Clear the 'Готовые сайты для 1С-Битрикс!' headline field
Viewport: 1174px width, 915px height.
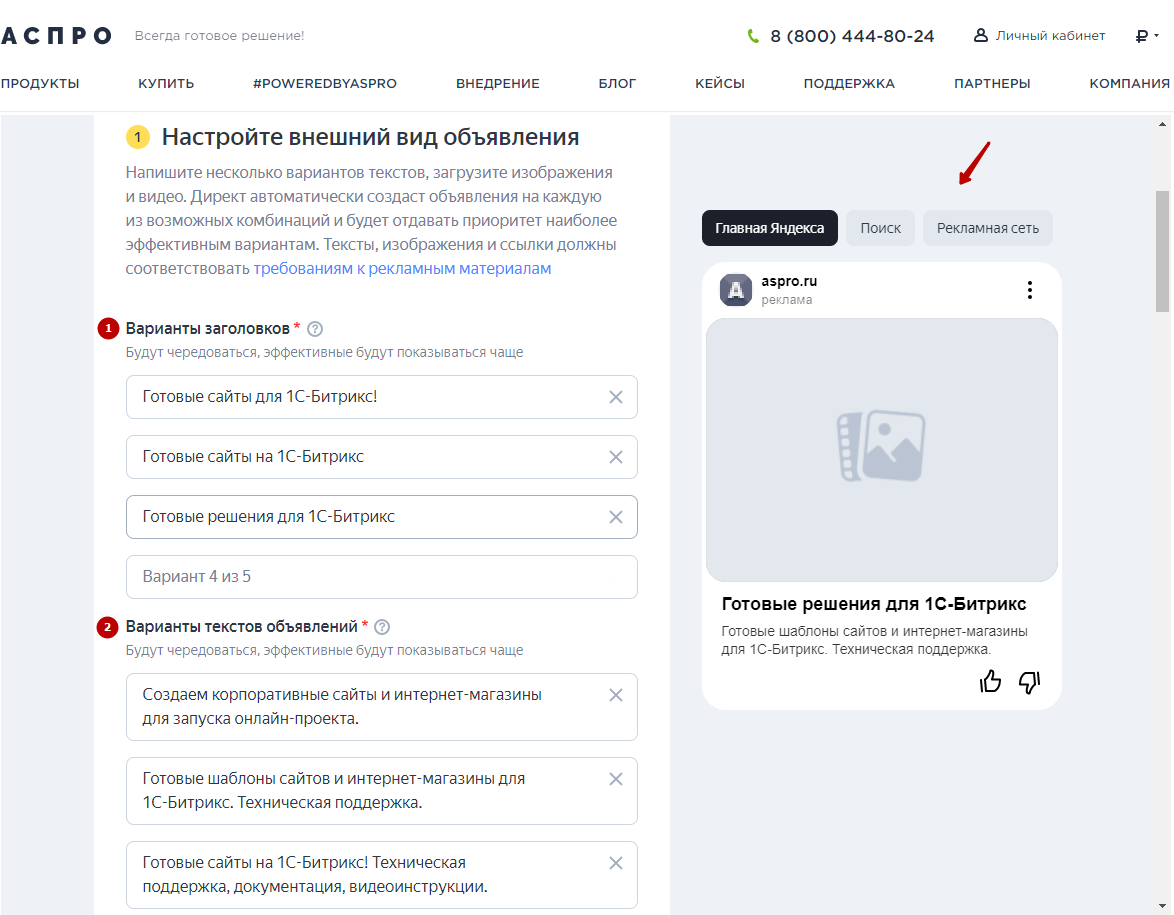click(x=616, y=397)
